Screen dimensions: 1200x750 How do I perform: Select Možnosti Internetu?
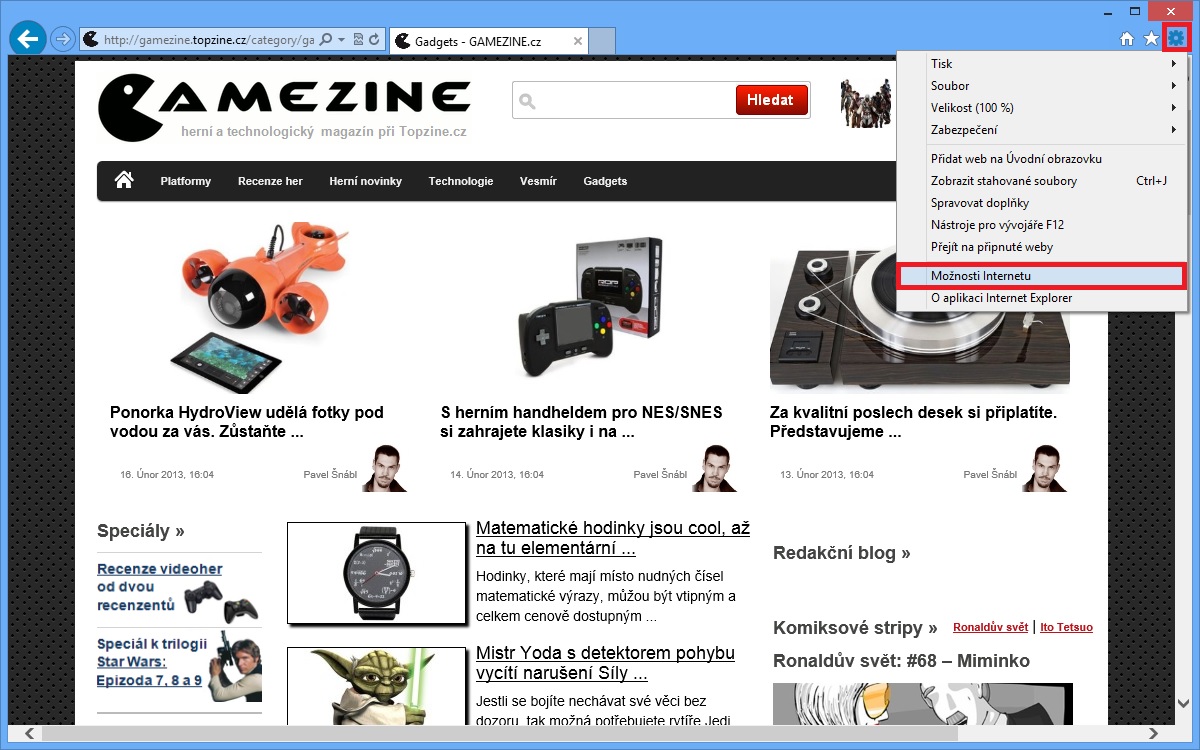pos(1042,276)
